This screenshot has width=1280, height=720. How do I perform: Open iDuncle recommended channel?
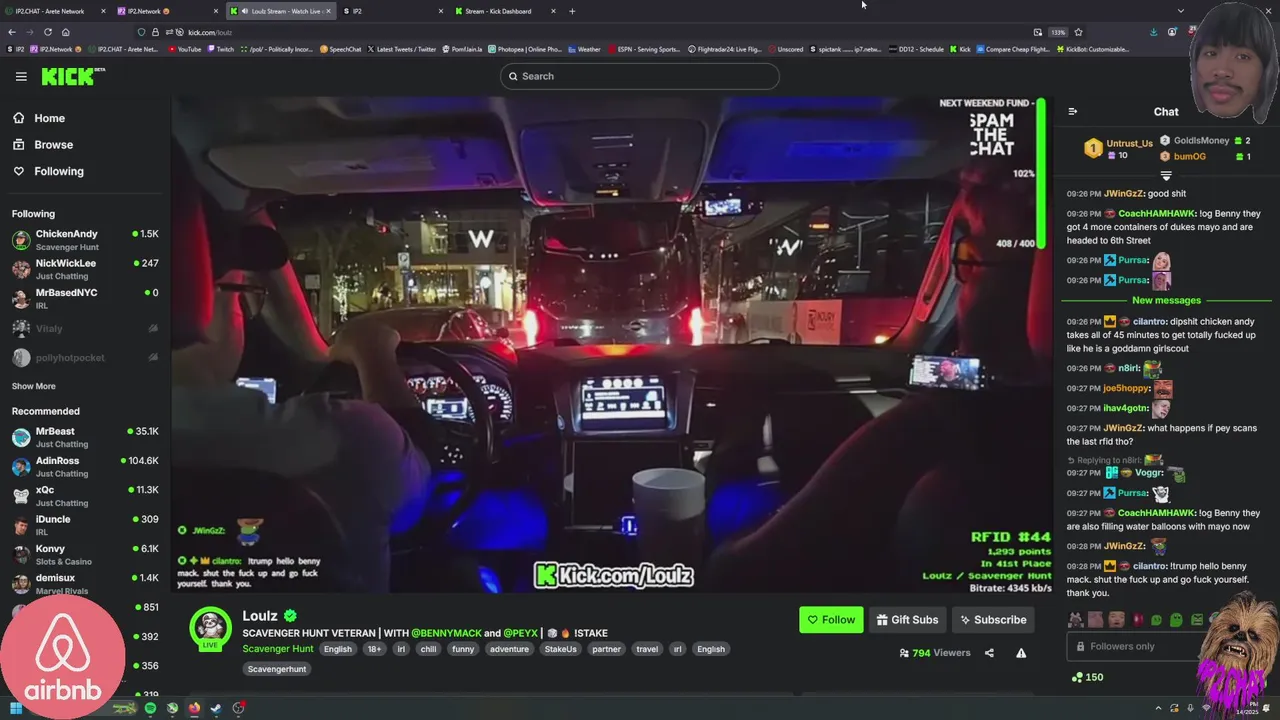[x=85, y=525]
